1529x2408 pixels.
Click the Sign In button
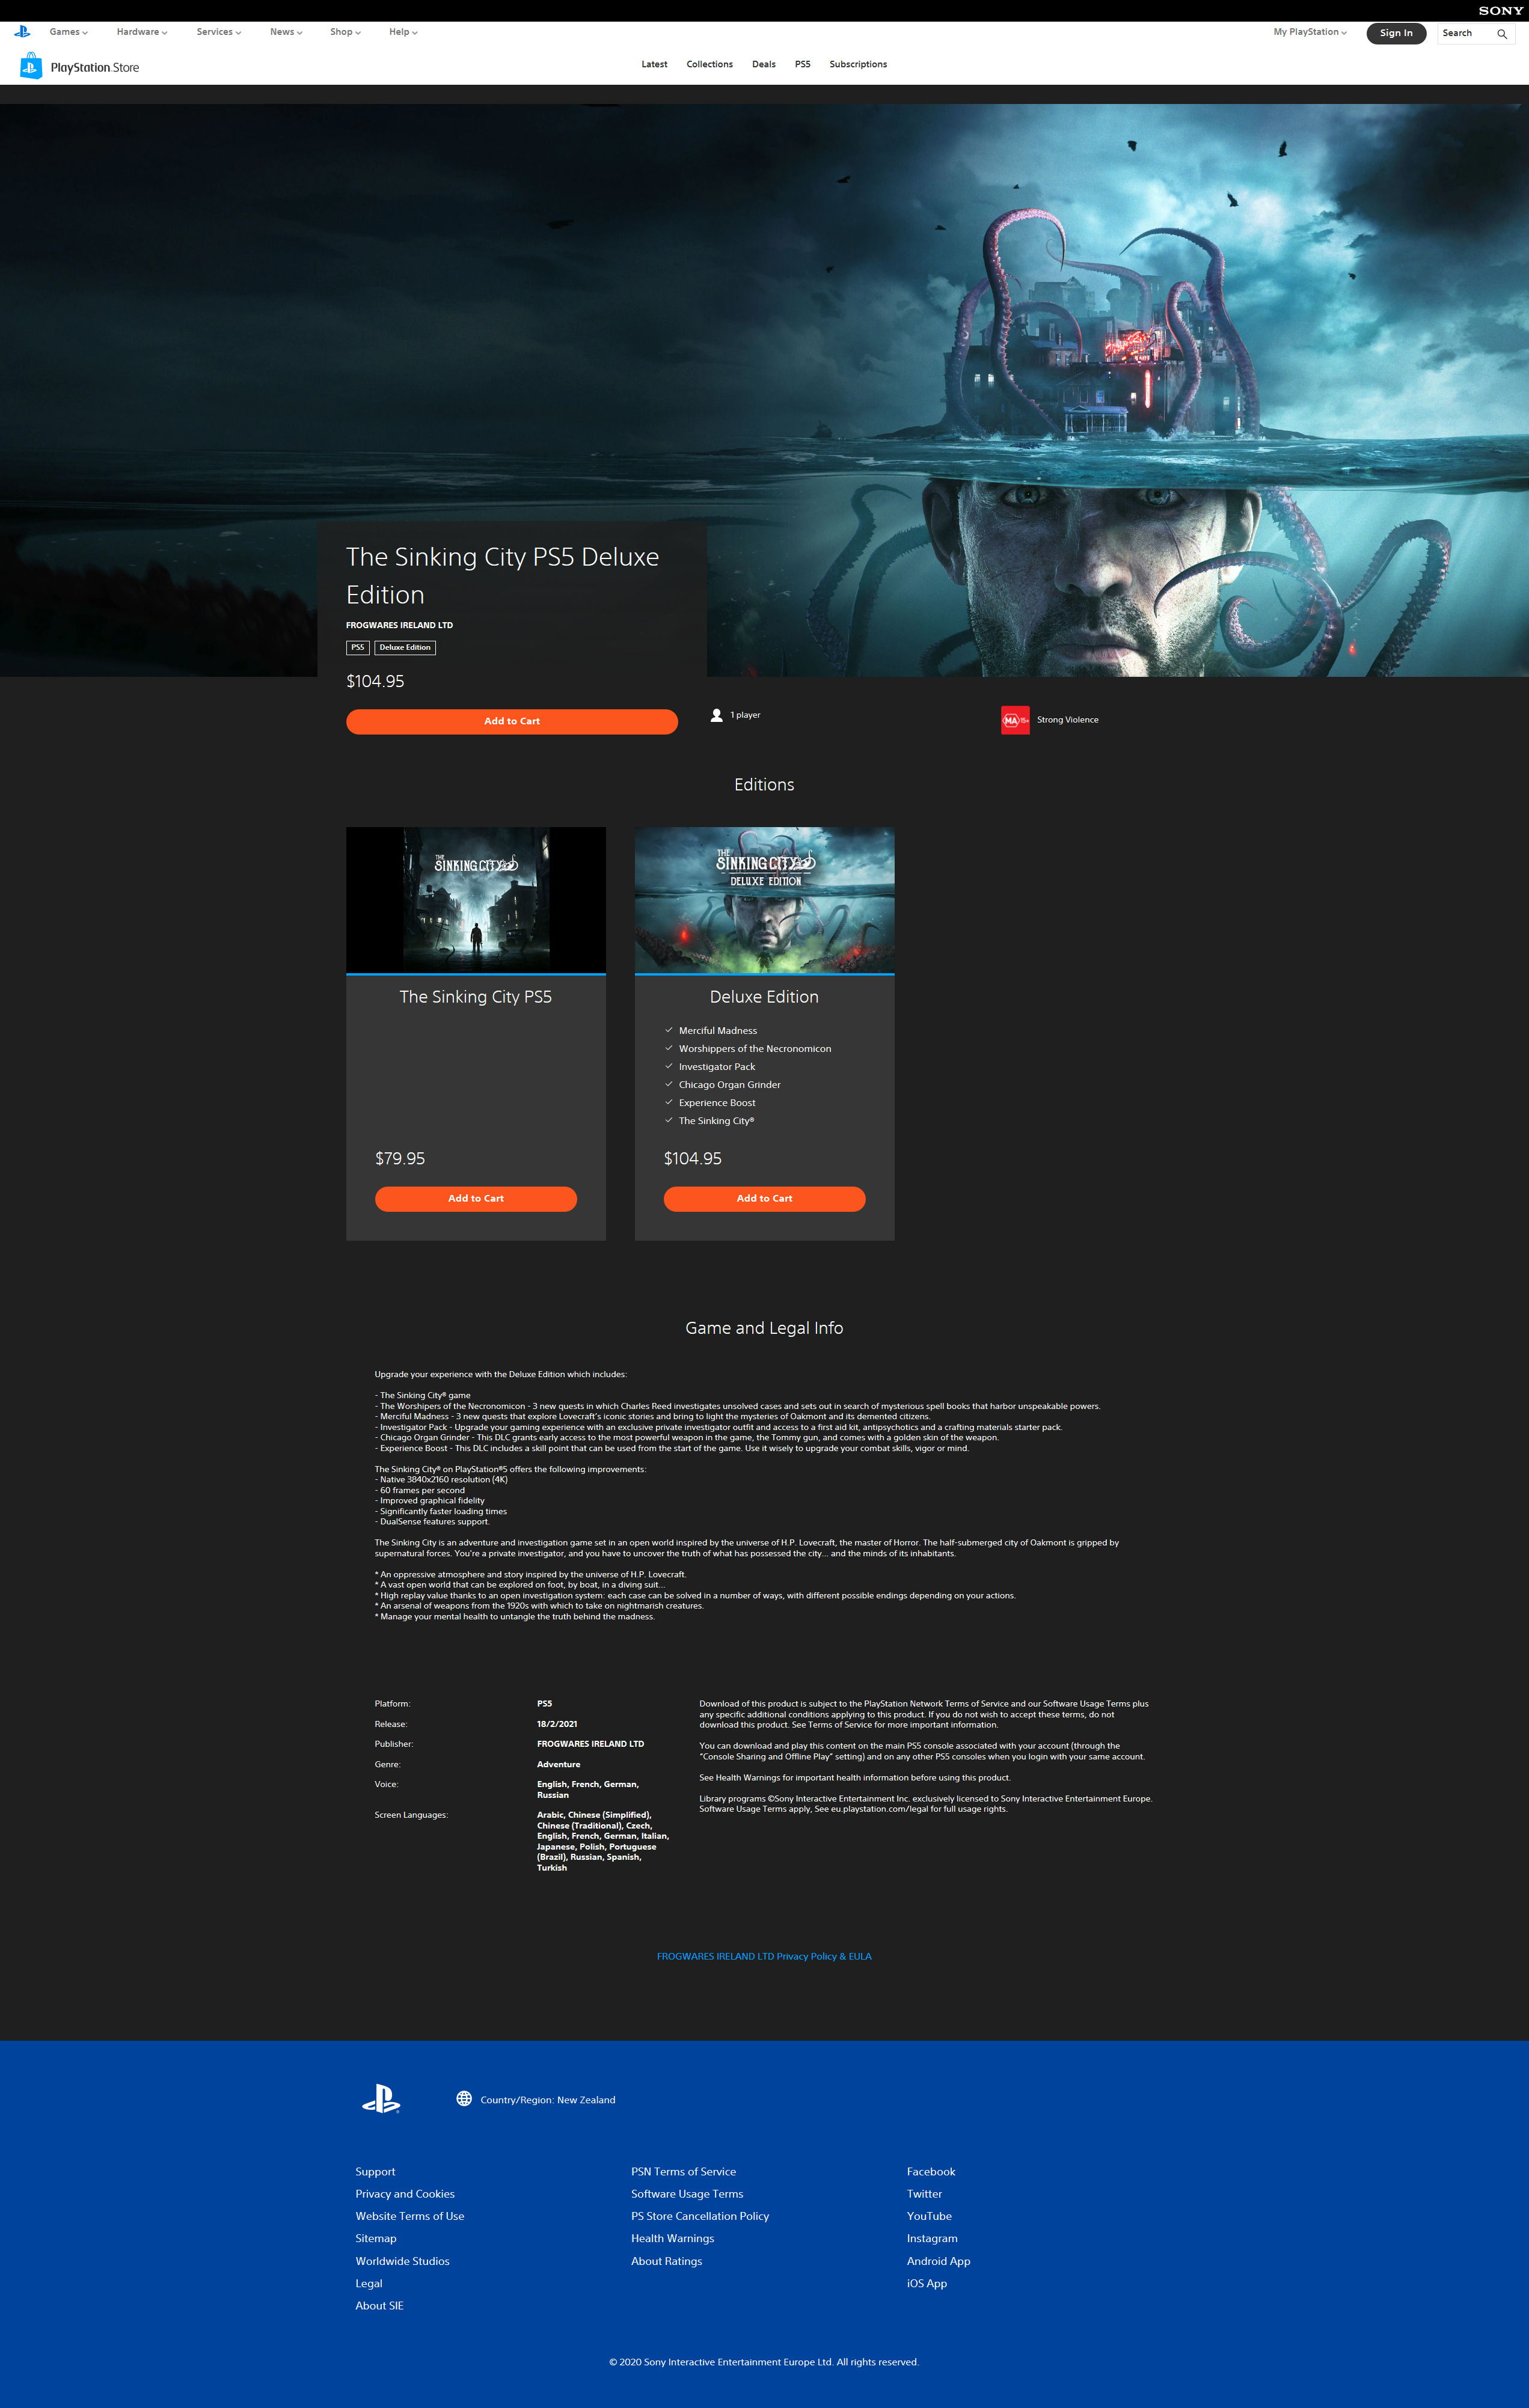coord(1396,33)
